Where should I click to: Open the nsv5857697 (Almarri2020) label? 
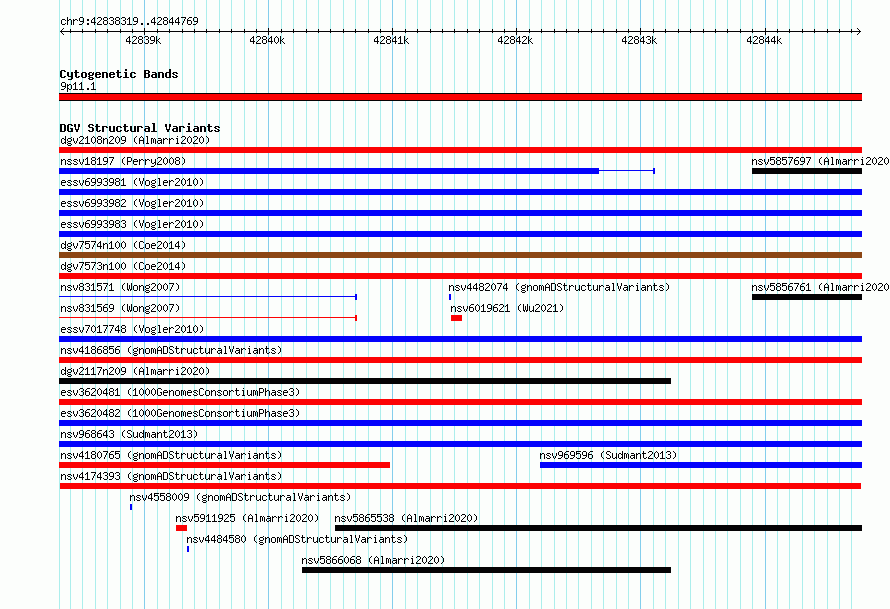point(820,161)
